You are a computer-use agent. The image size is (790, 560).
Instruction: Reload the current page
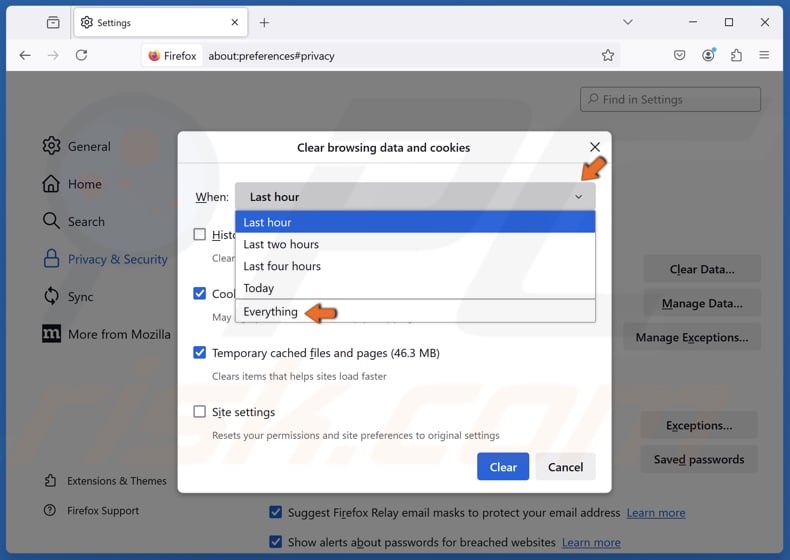pyautogui.click(x=82, y=55)
